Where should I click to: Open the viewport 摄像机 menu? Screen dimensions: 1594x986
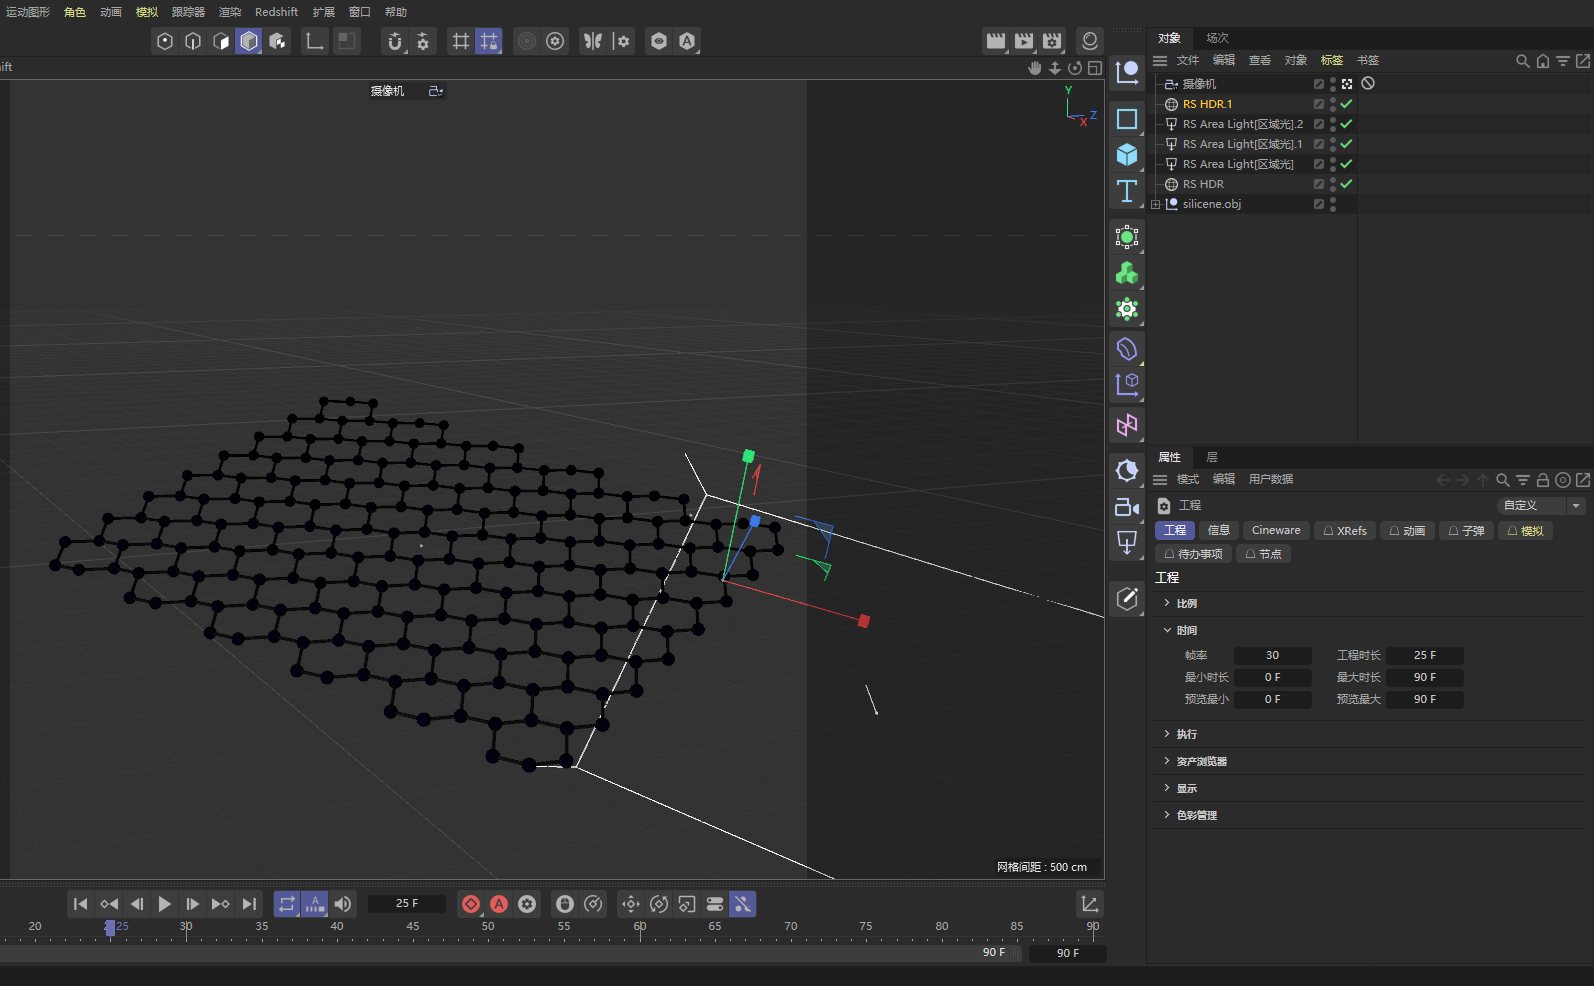[387, 91]
